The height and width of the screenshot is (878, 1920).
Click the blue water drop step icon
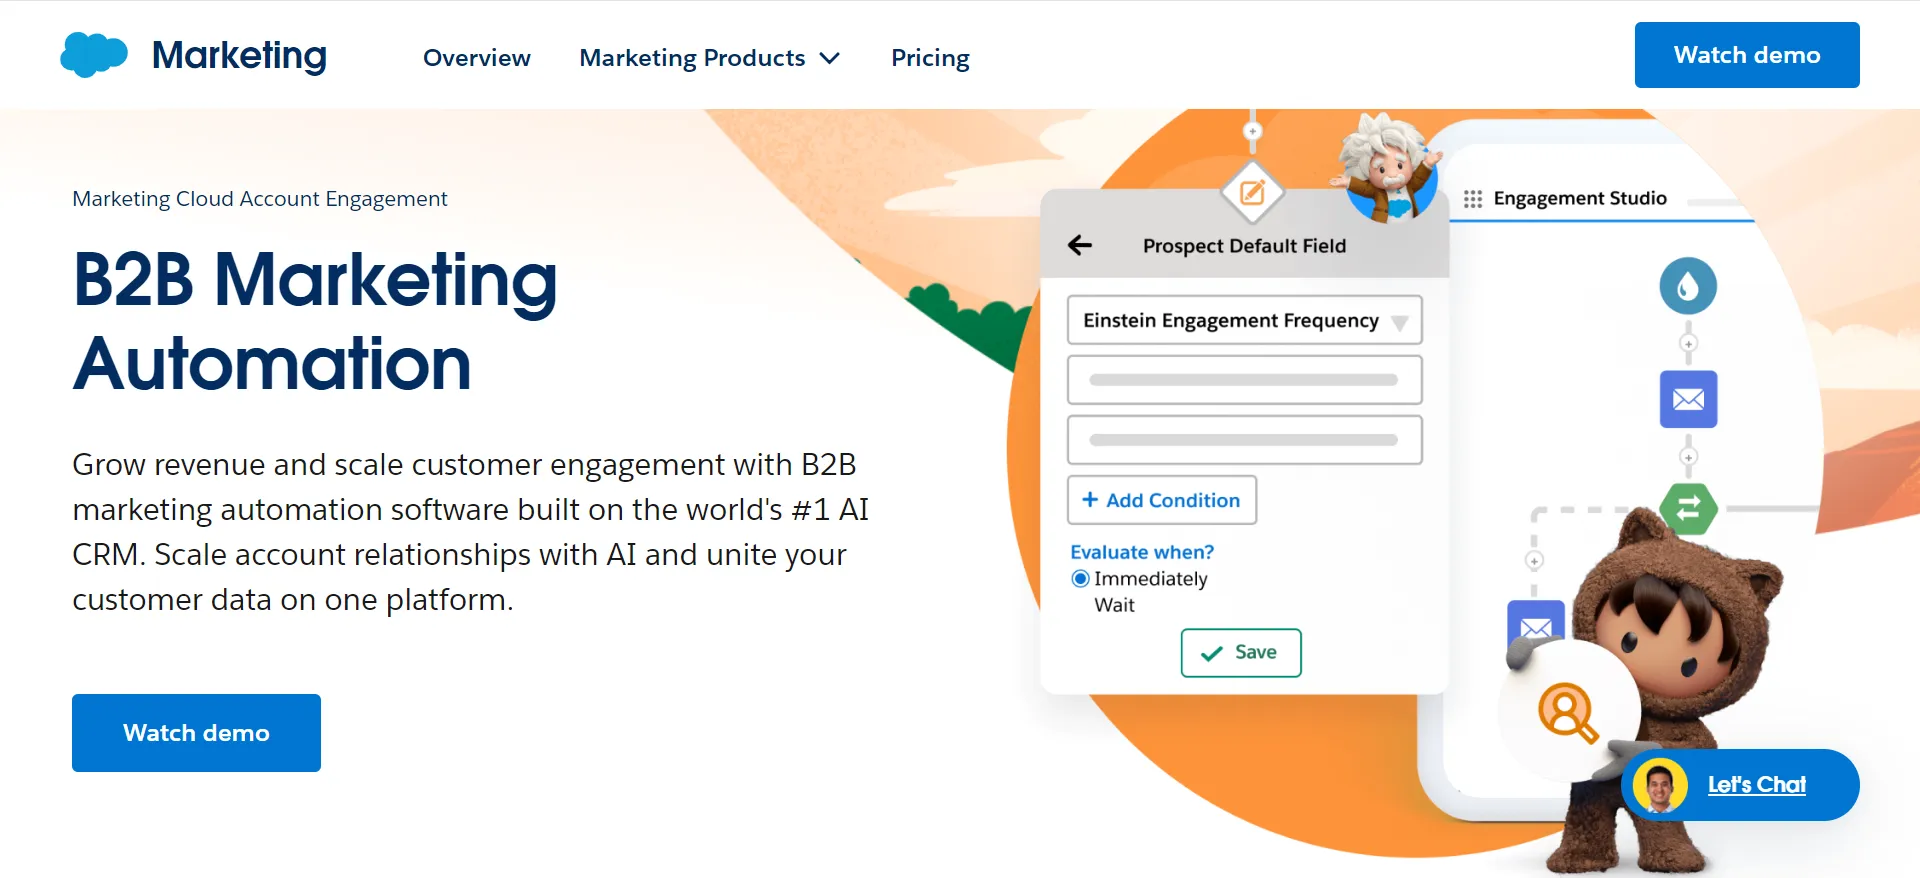[x=1688, y=286]
